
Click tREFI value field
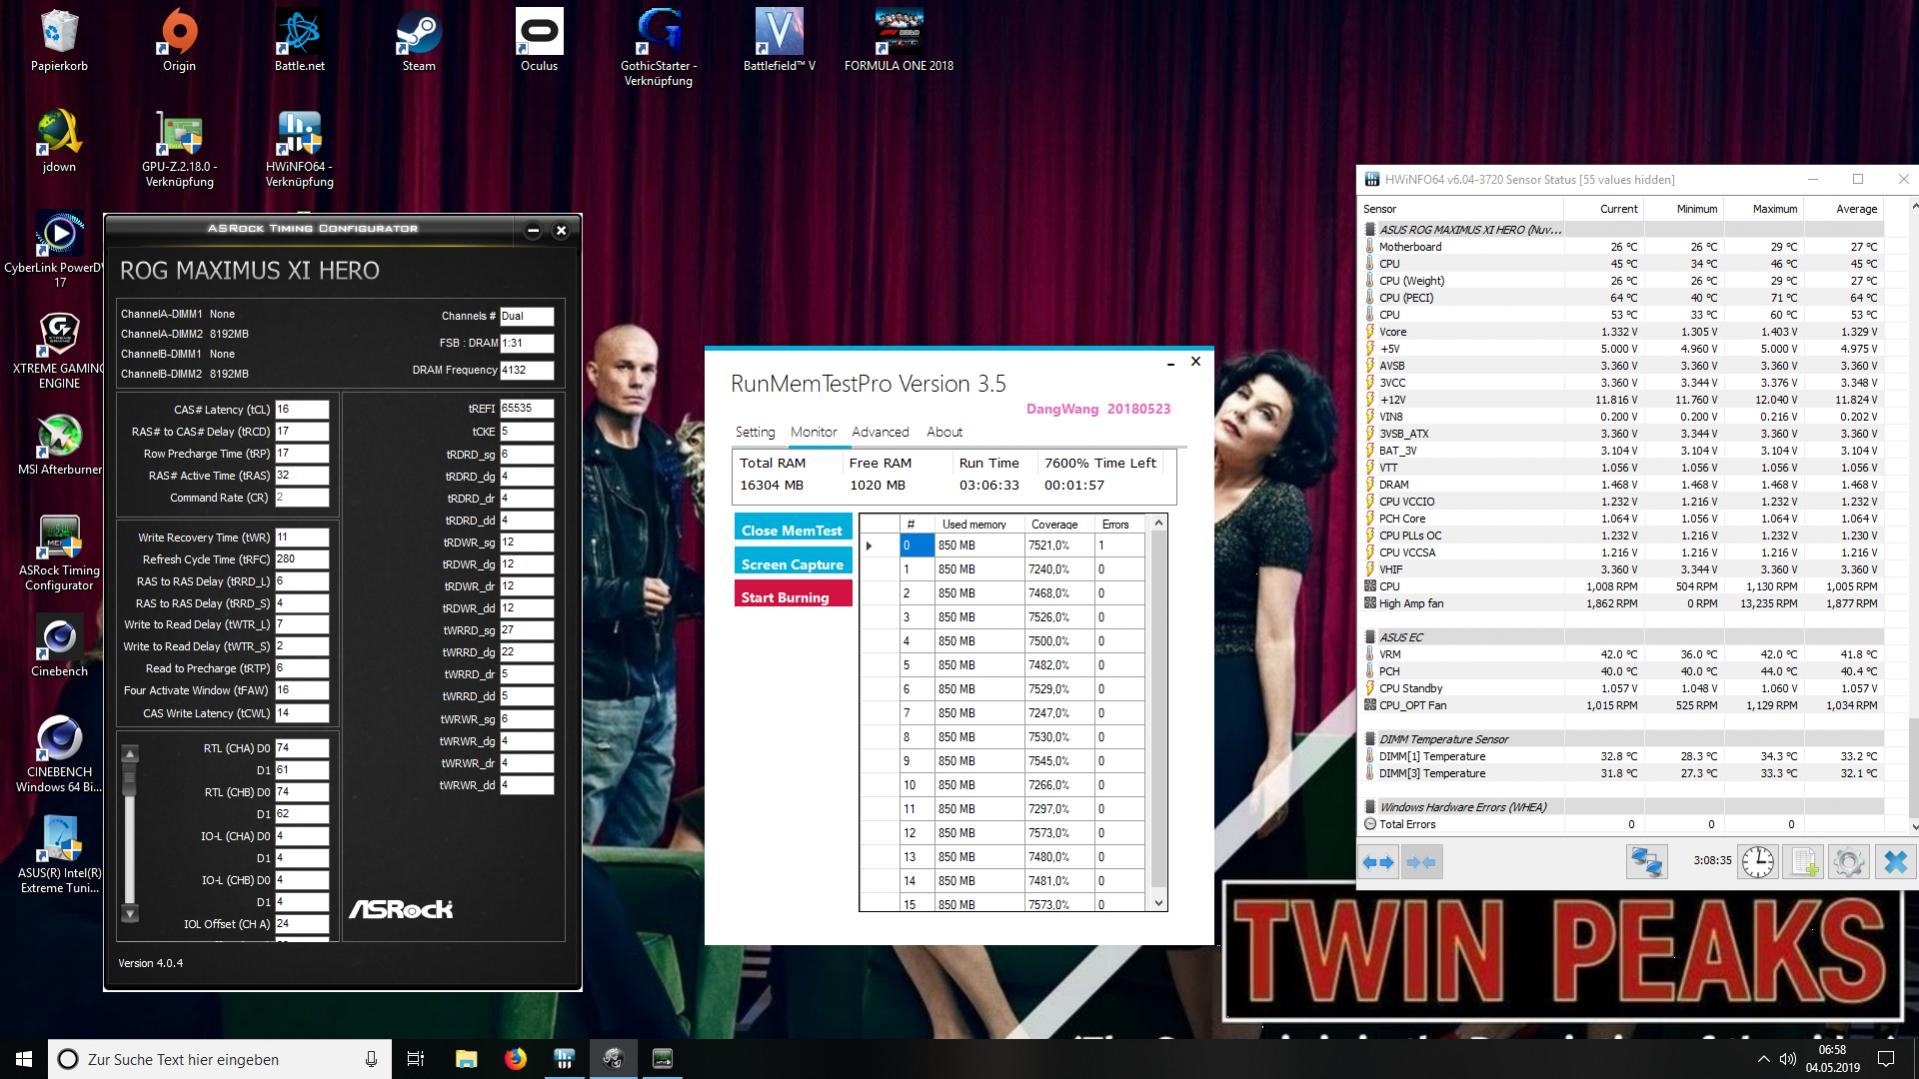[526, 408]
